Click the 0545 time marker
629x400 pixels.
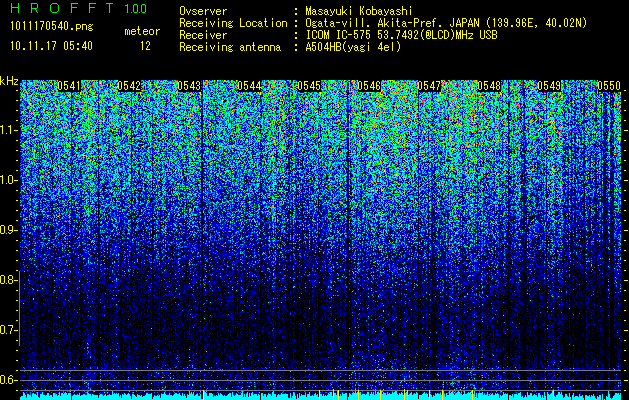[x=309, y=86]
